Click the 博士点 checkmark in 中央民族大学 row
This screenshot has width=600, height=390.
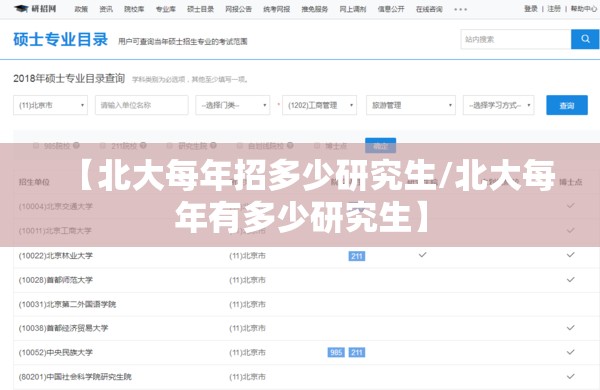[570, 352]
